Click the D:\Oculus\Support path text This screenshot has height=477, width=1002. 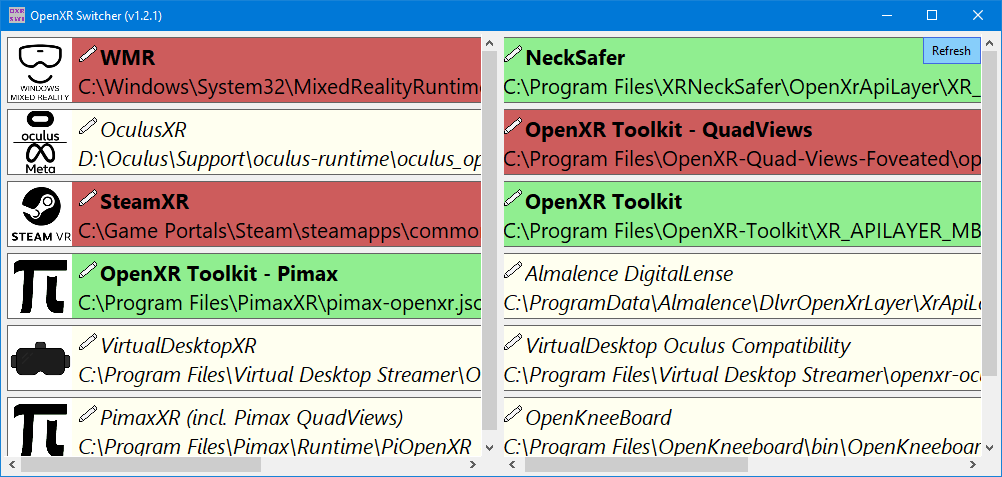(x=279, y=160)
